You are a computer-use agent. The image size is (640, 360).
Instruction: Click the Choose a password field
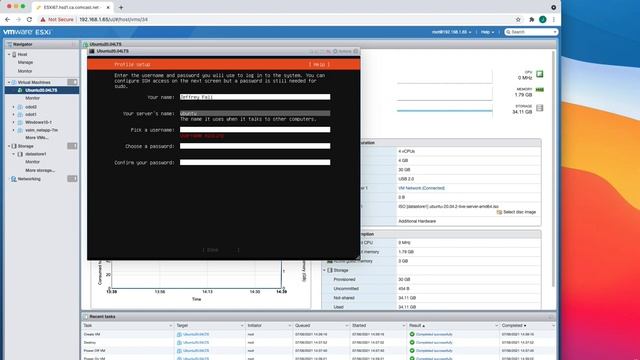coord(255,146)
